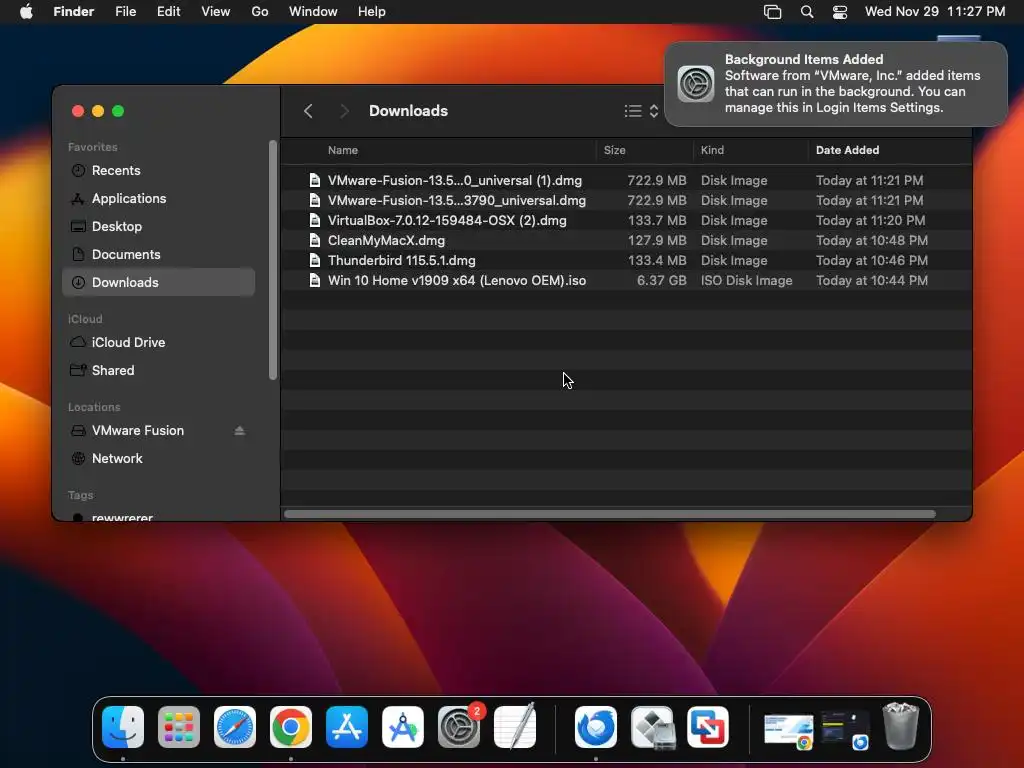Open the App Store Dock icon

[347, 727]
